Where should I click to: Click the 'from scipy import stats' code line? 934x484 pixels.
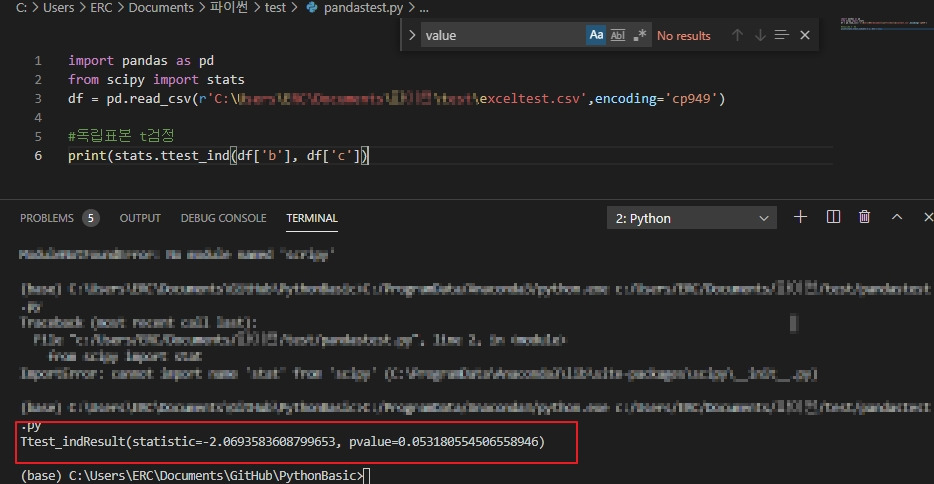point(156,80)
